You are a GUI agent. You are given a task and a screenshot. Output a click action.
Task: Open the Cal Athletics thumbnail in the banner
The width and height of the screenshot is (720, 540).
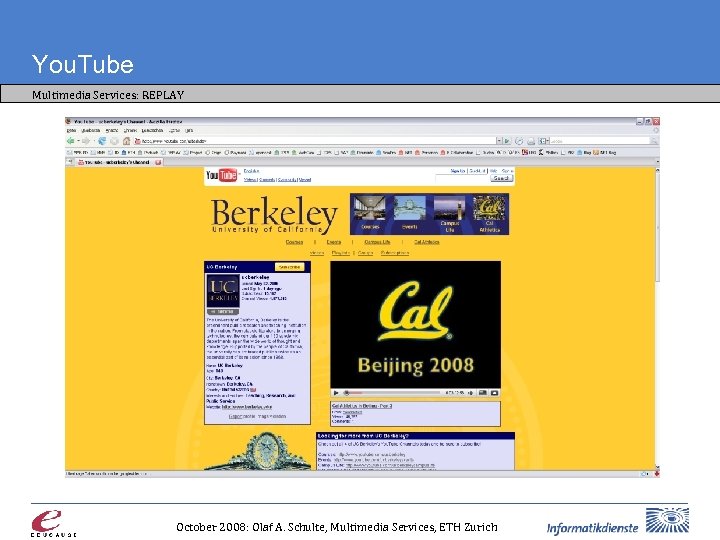(x=489, y=214)
